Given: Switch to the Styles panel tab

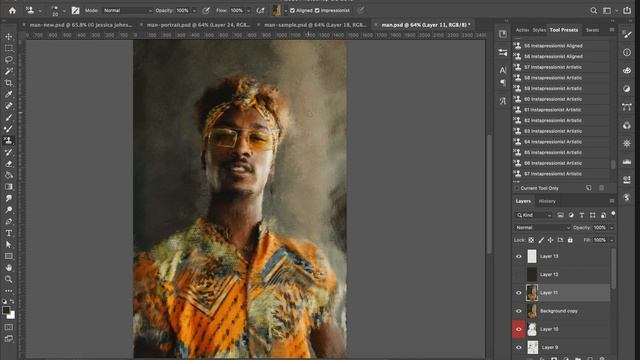Looking at the screenshot, I should (539, 30).
